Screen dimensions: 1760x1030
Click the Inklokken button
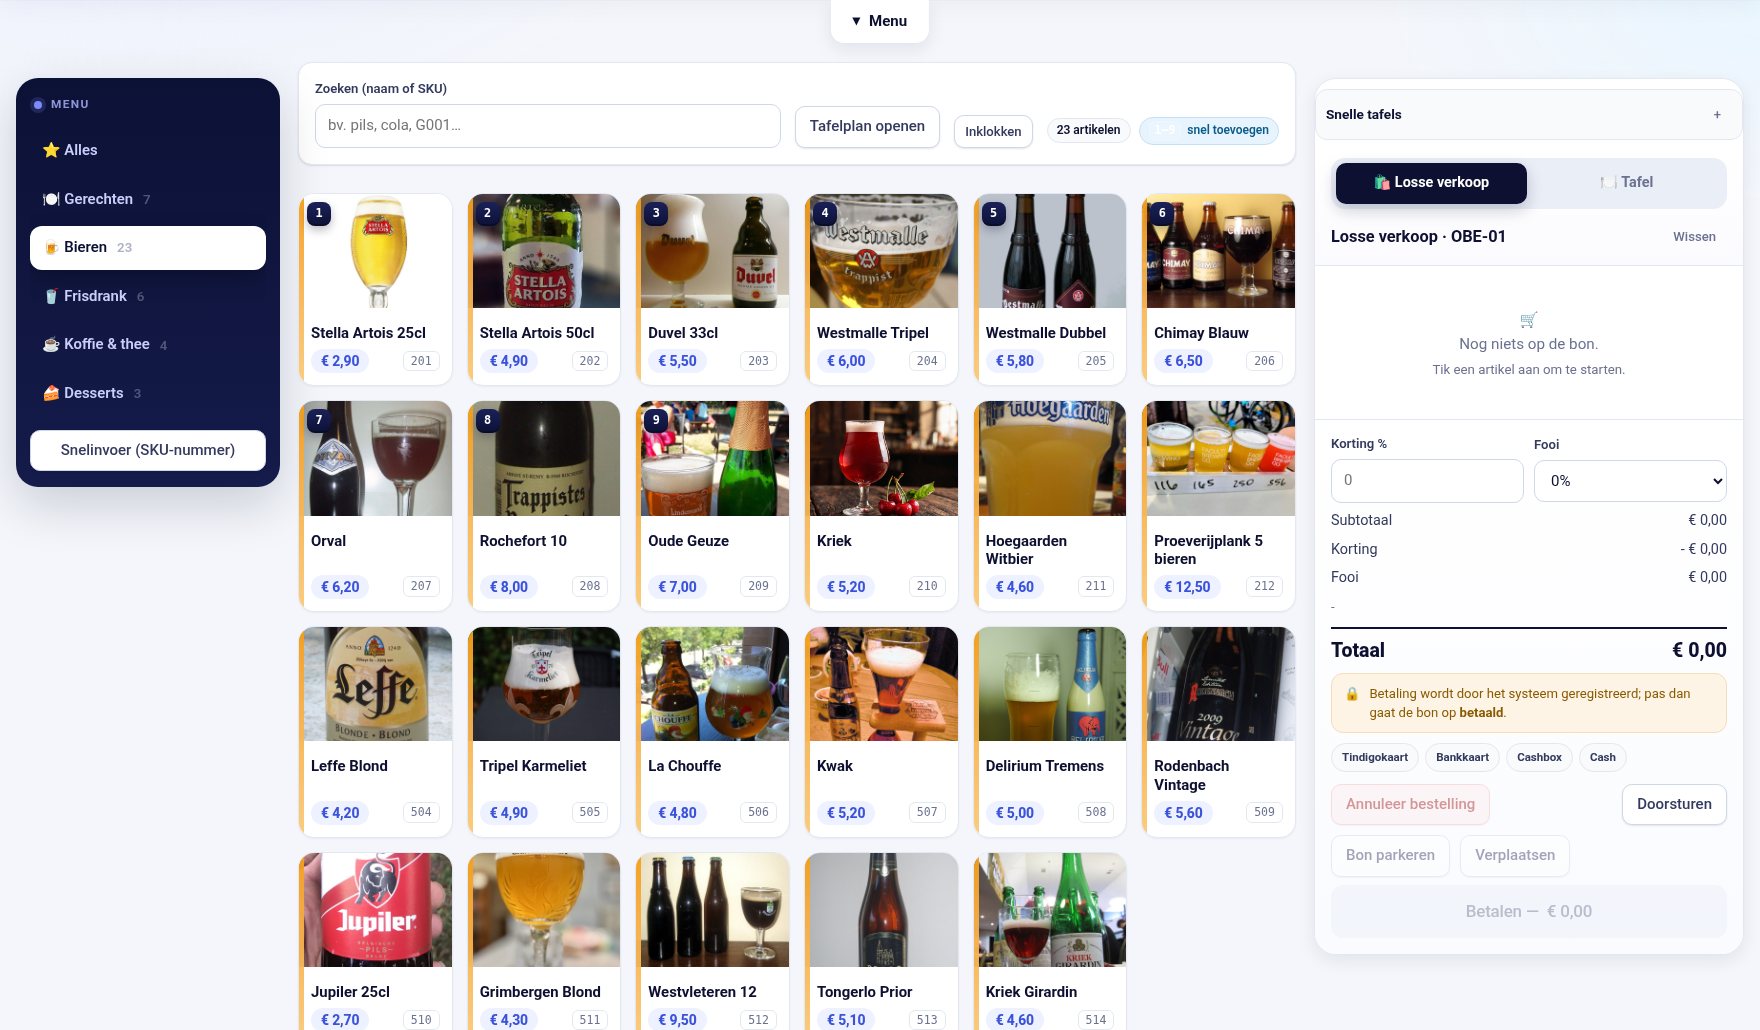993,131
